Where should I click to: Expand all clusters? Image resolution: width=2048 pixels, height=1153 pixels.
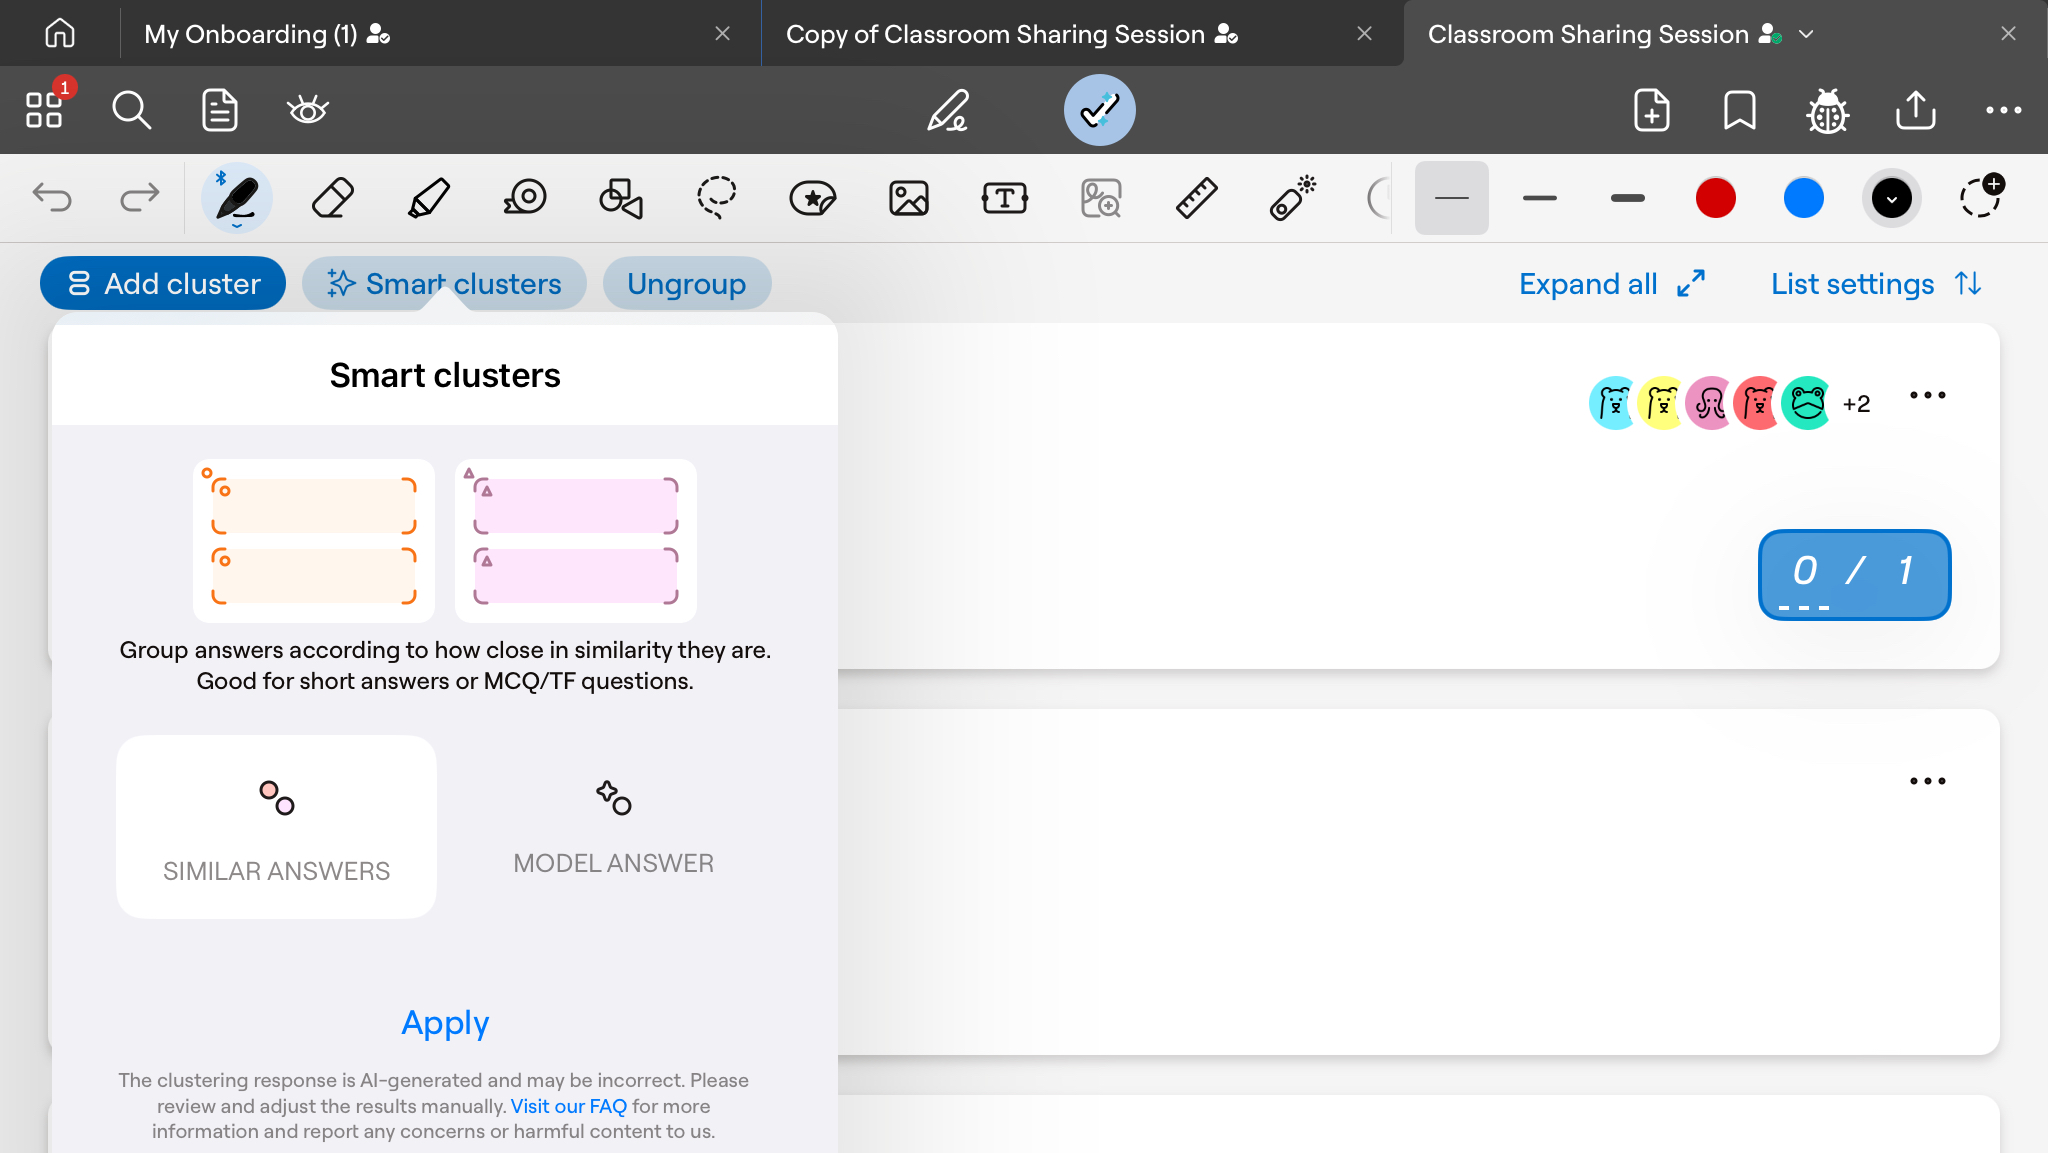coord(1611,284)
